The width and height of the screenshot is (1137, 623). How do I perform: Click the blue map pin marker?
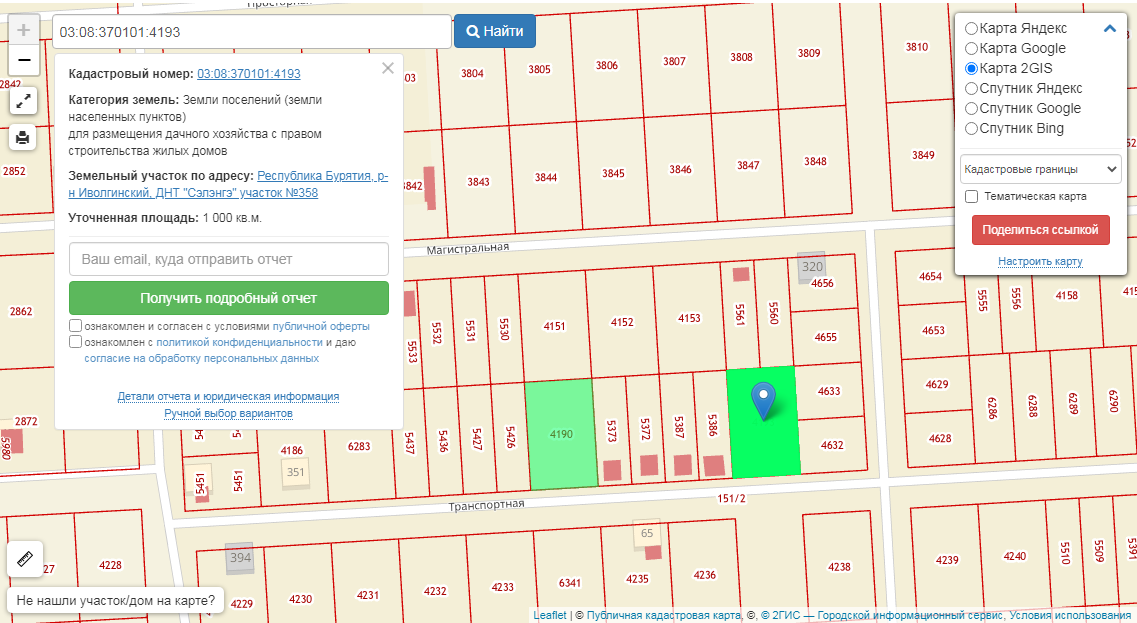click(x=764, y=401)
